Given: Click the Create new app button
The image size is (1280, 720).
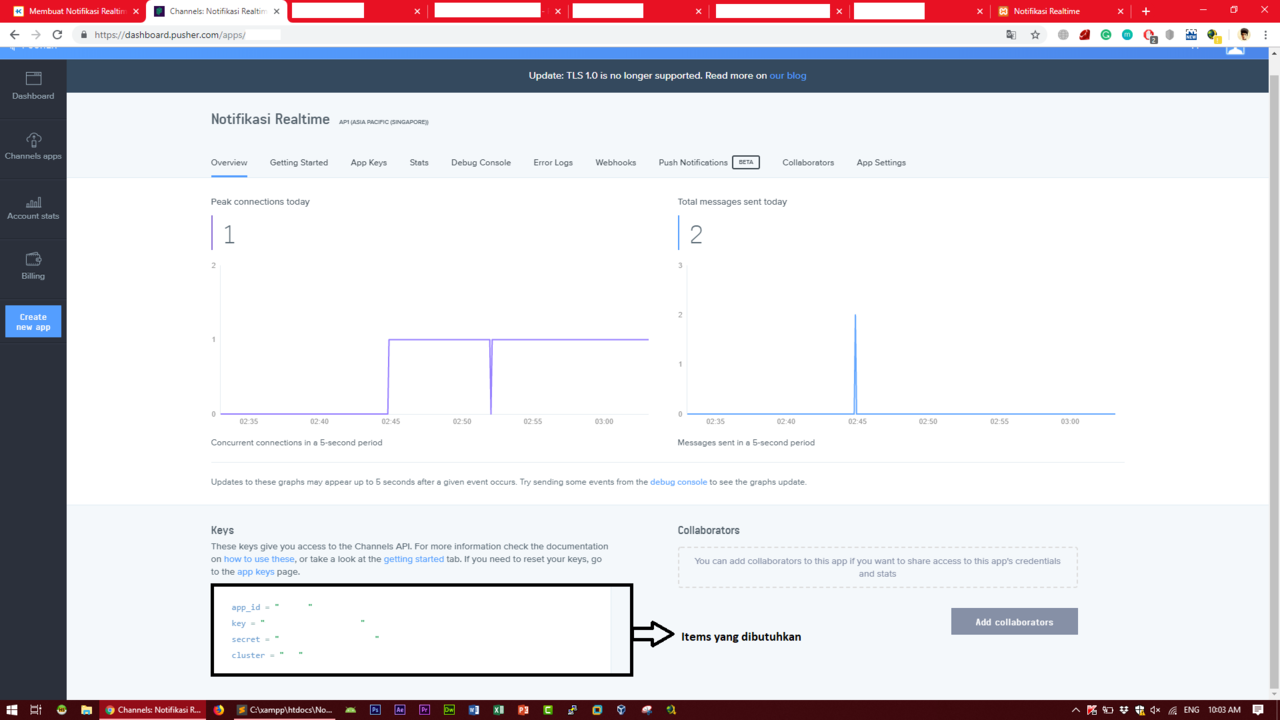Looking at the screenshot, I should pyautogui.click(x=33, y=321).
